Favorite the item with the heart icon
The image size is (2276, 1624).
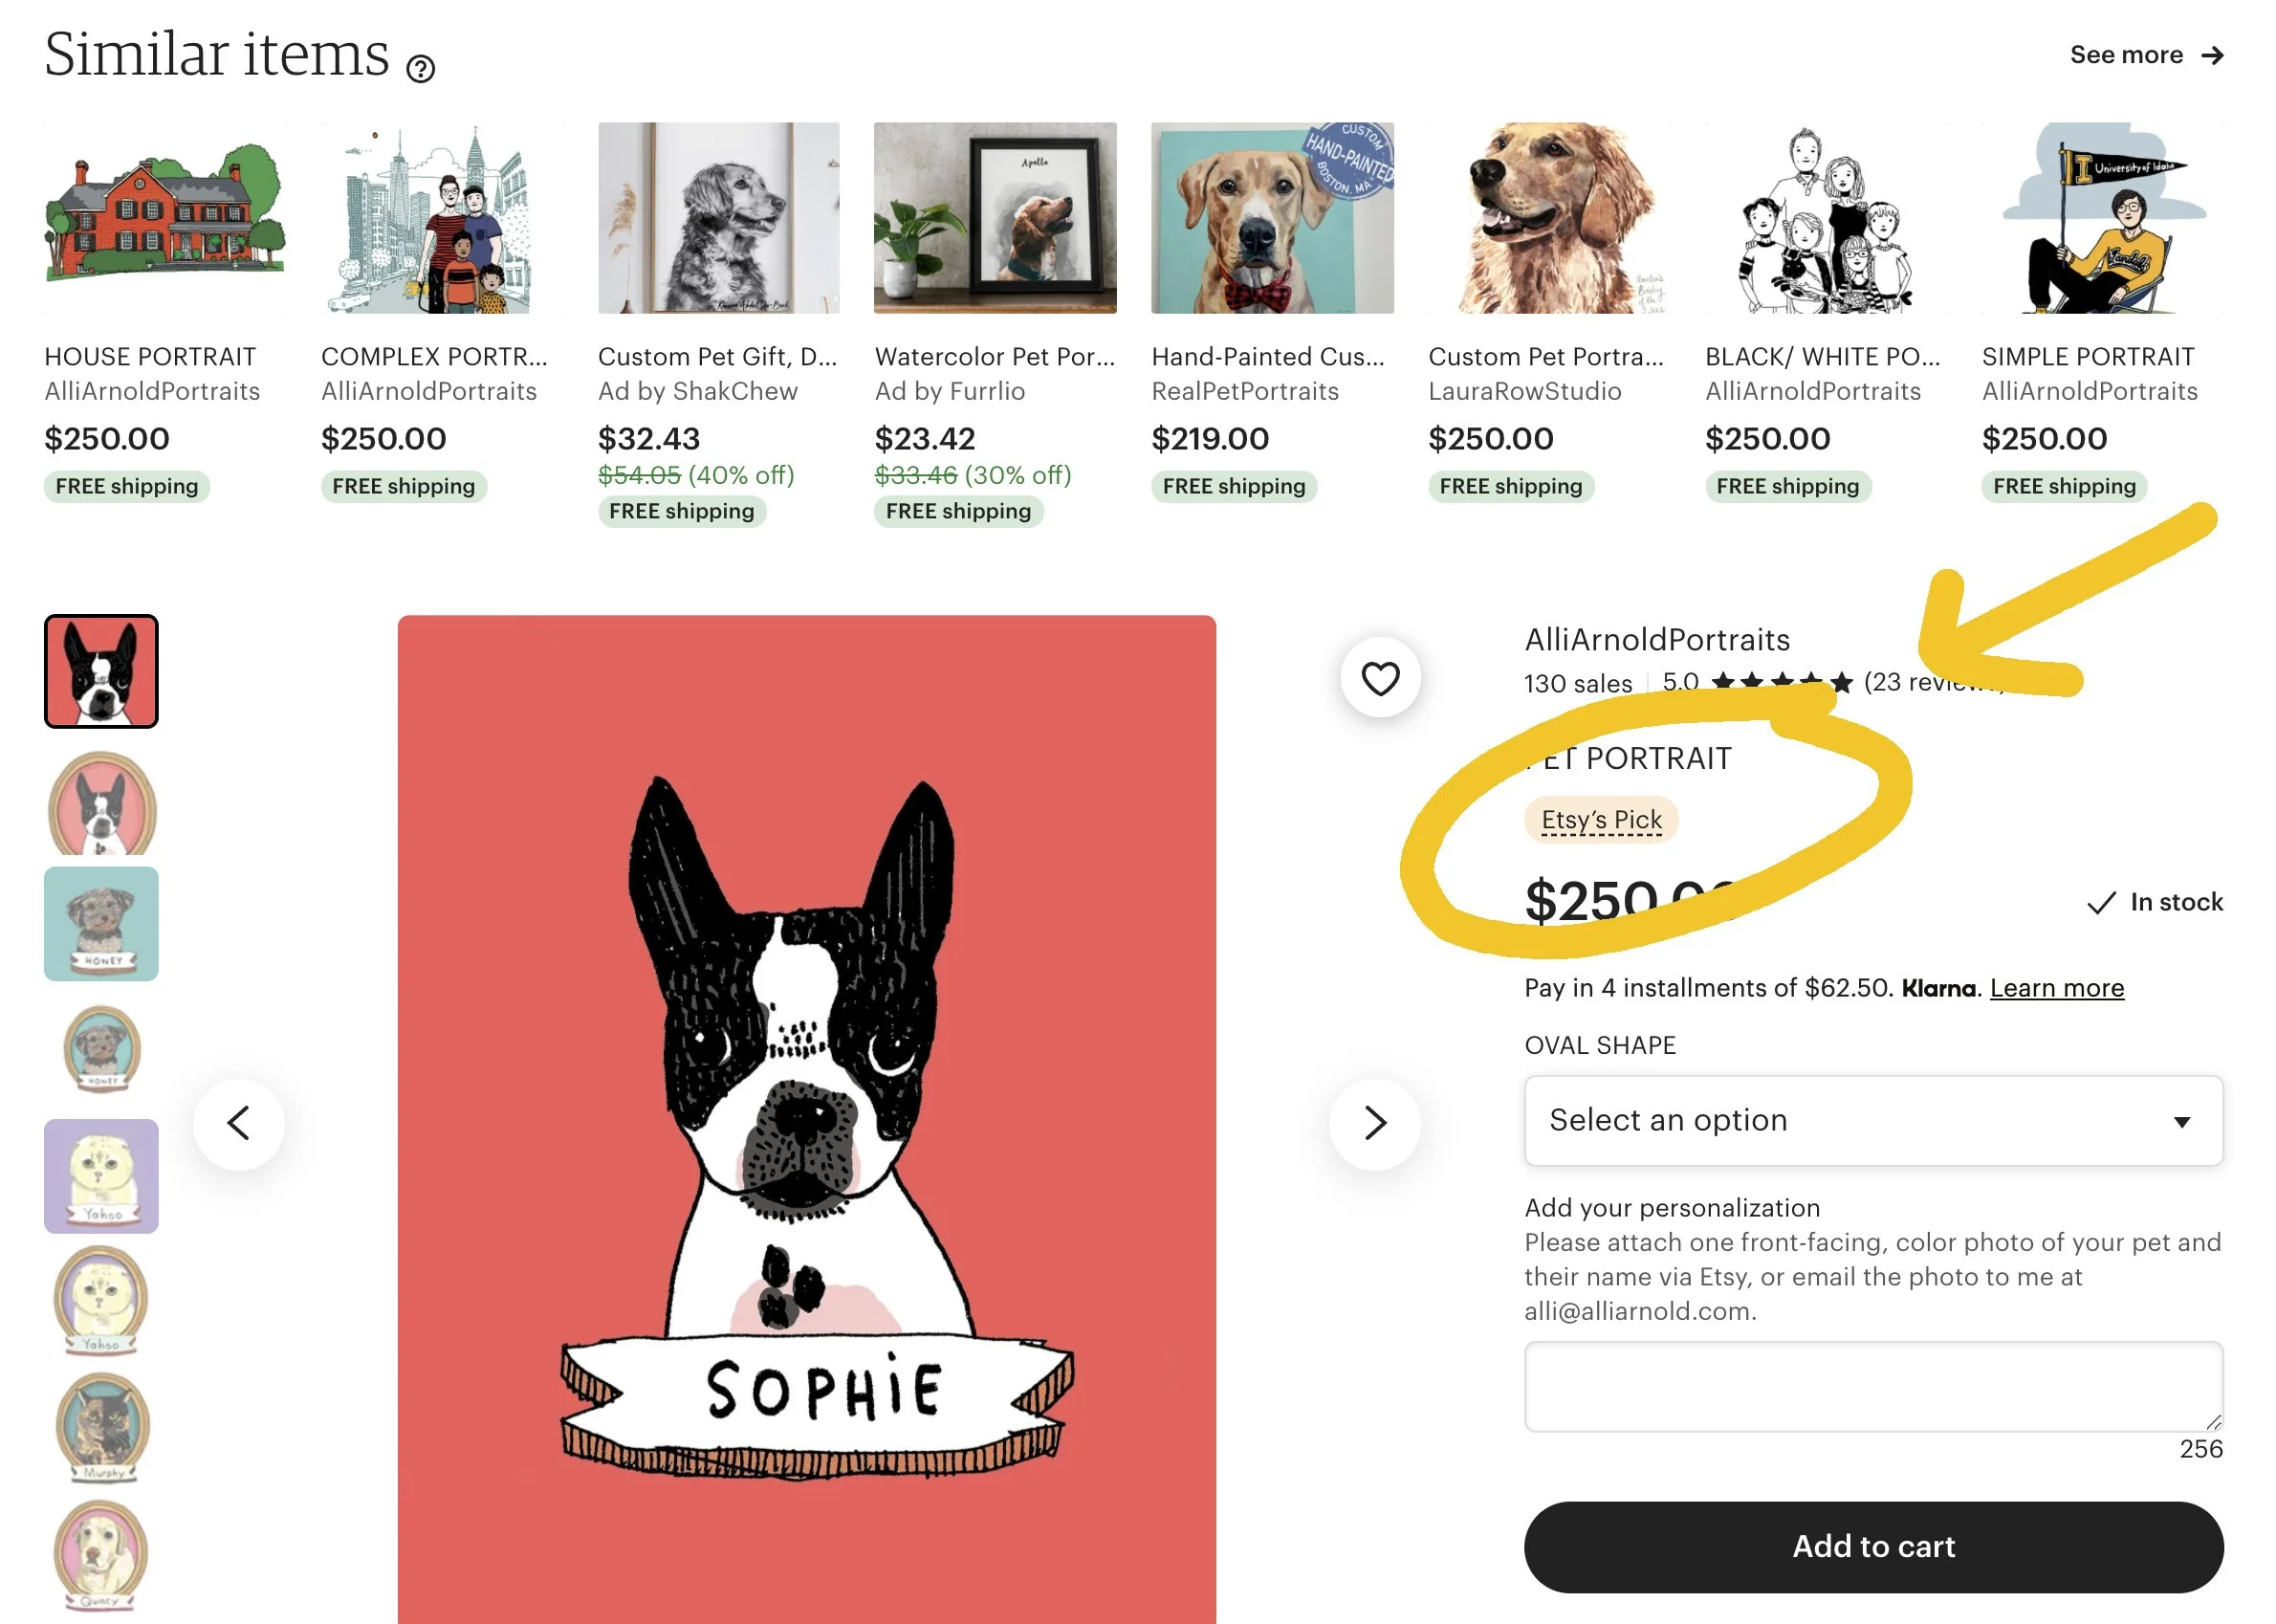tap(1380, 678)
